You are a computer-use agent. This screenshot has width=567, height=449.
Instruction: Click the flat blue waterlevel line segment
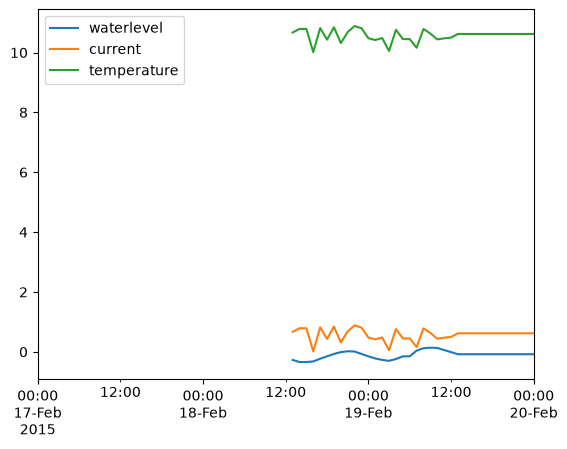click(496, 354)
